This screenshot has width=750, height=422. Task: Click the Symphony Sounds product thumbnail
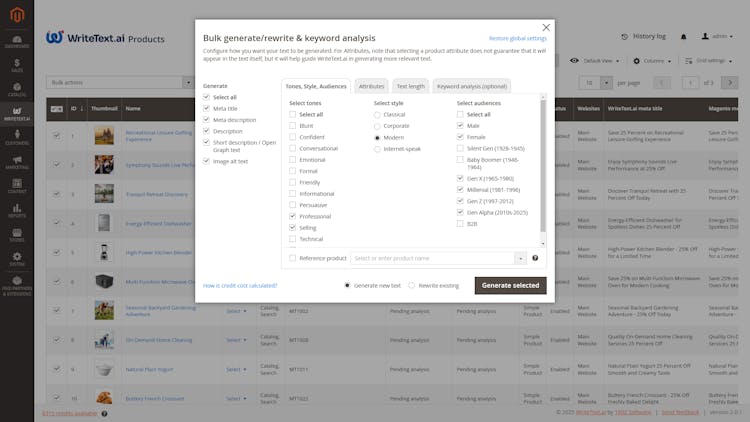(x=104, y=165)
